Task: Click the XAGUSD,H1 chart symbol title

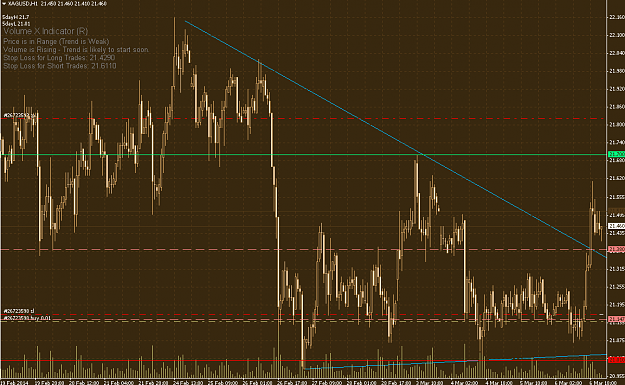Action: coord(22,4)
